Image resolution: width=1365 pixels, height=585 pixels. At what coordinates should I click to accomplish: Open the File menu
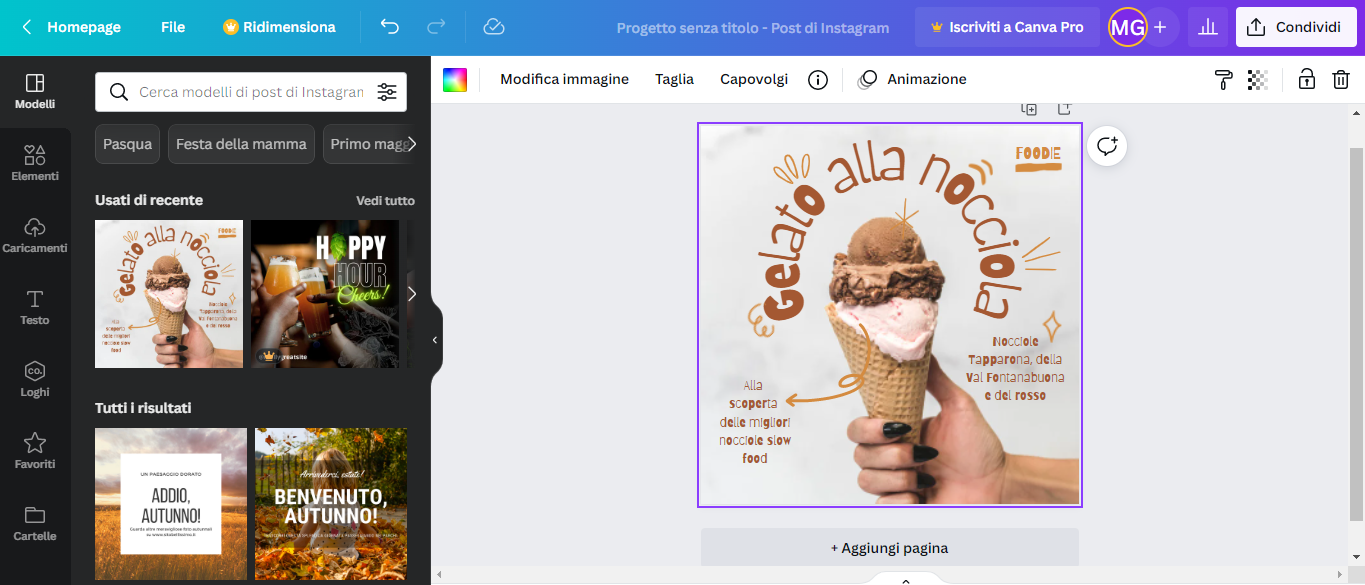pyautogui.click(x=172, y=27)
